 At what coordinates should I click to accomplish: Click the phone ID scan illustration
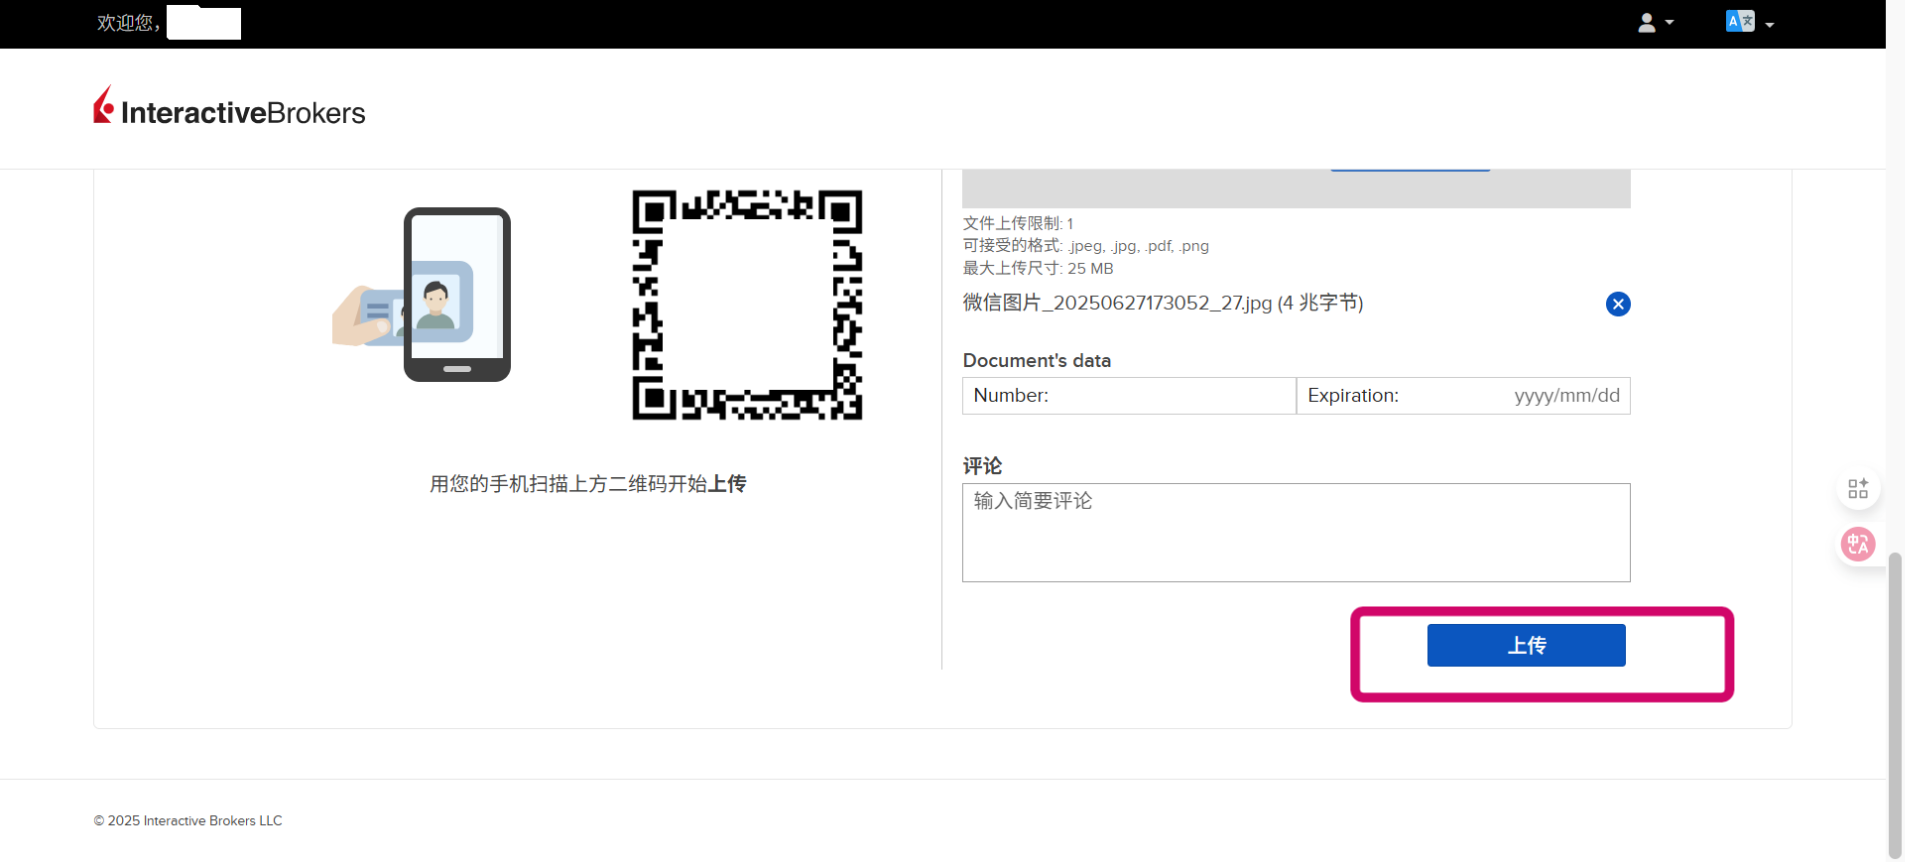(x=422, y=295)
